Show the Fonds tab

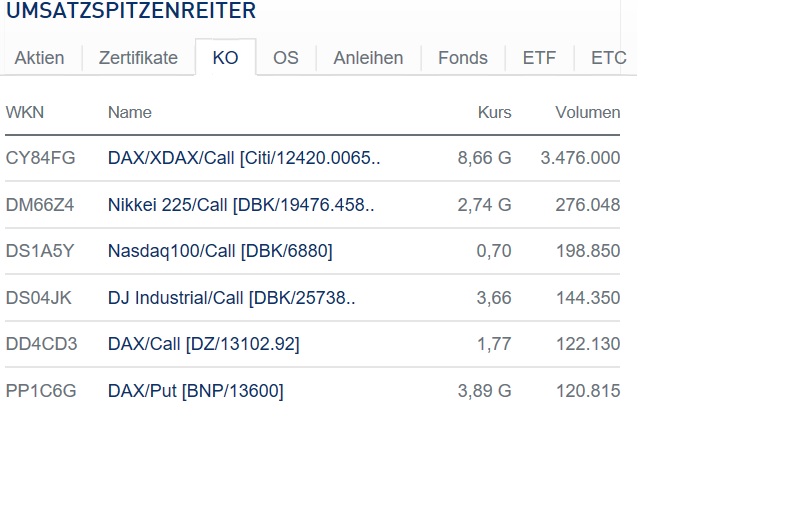[x=463, y=58]
